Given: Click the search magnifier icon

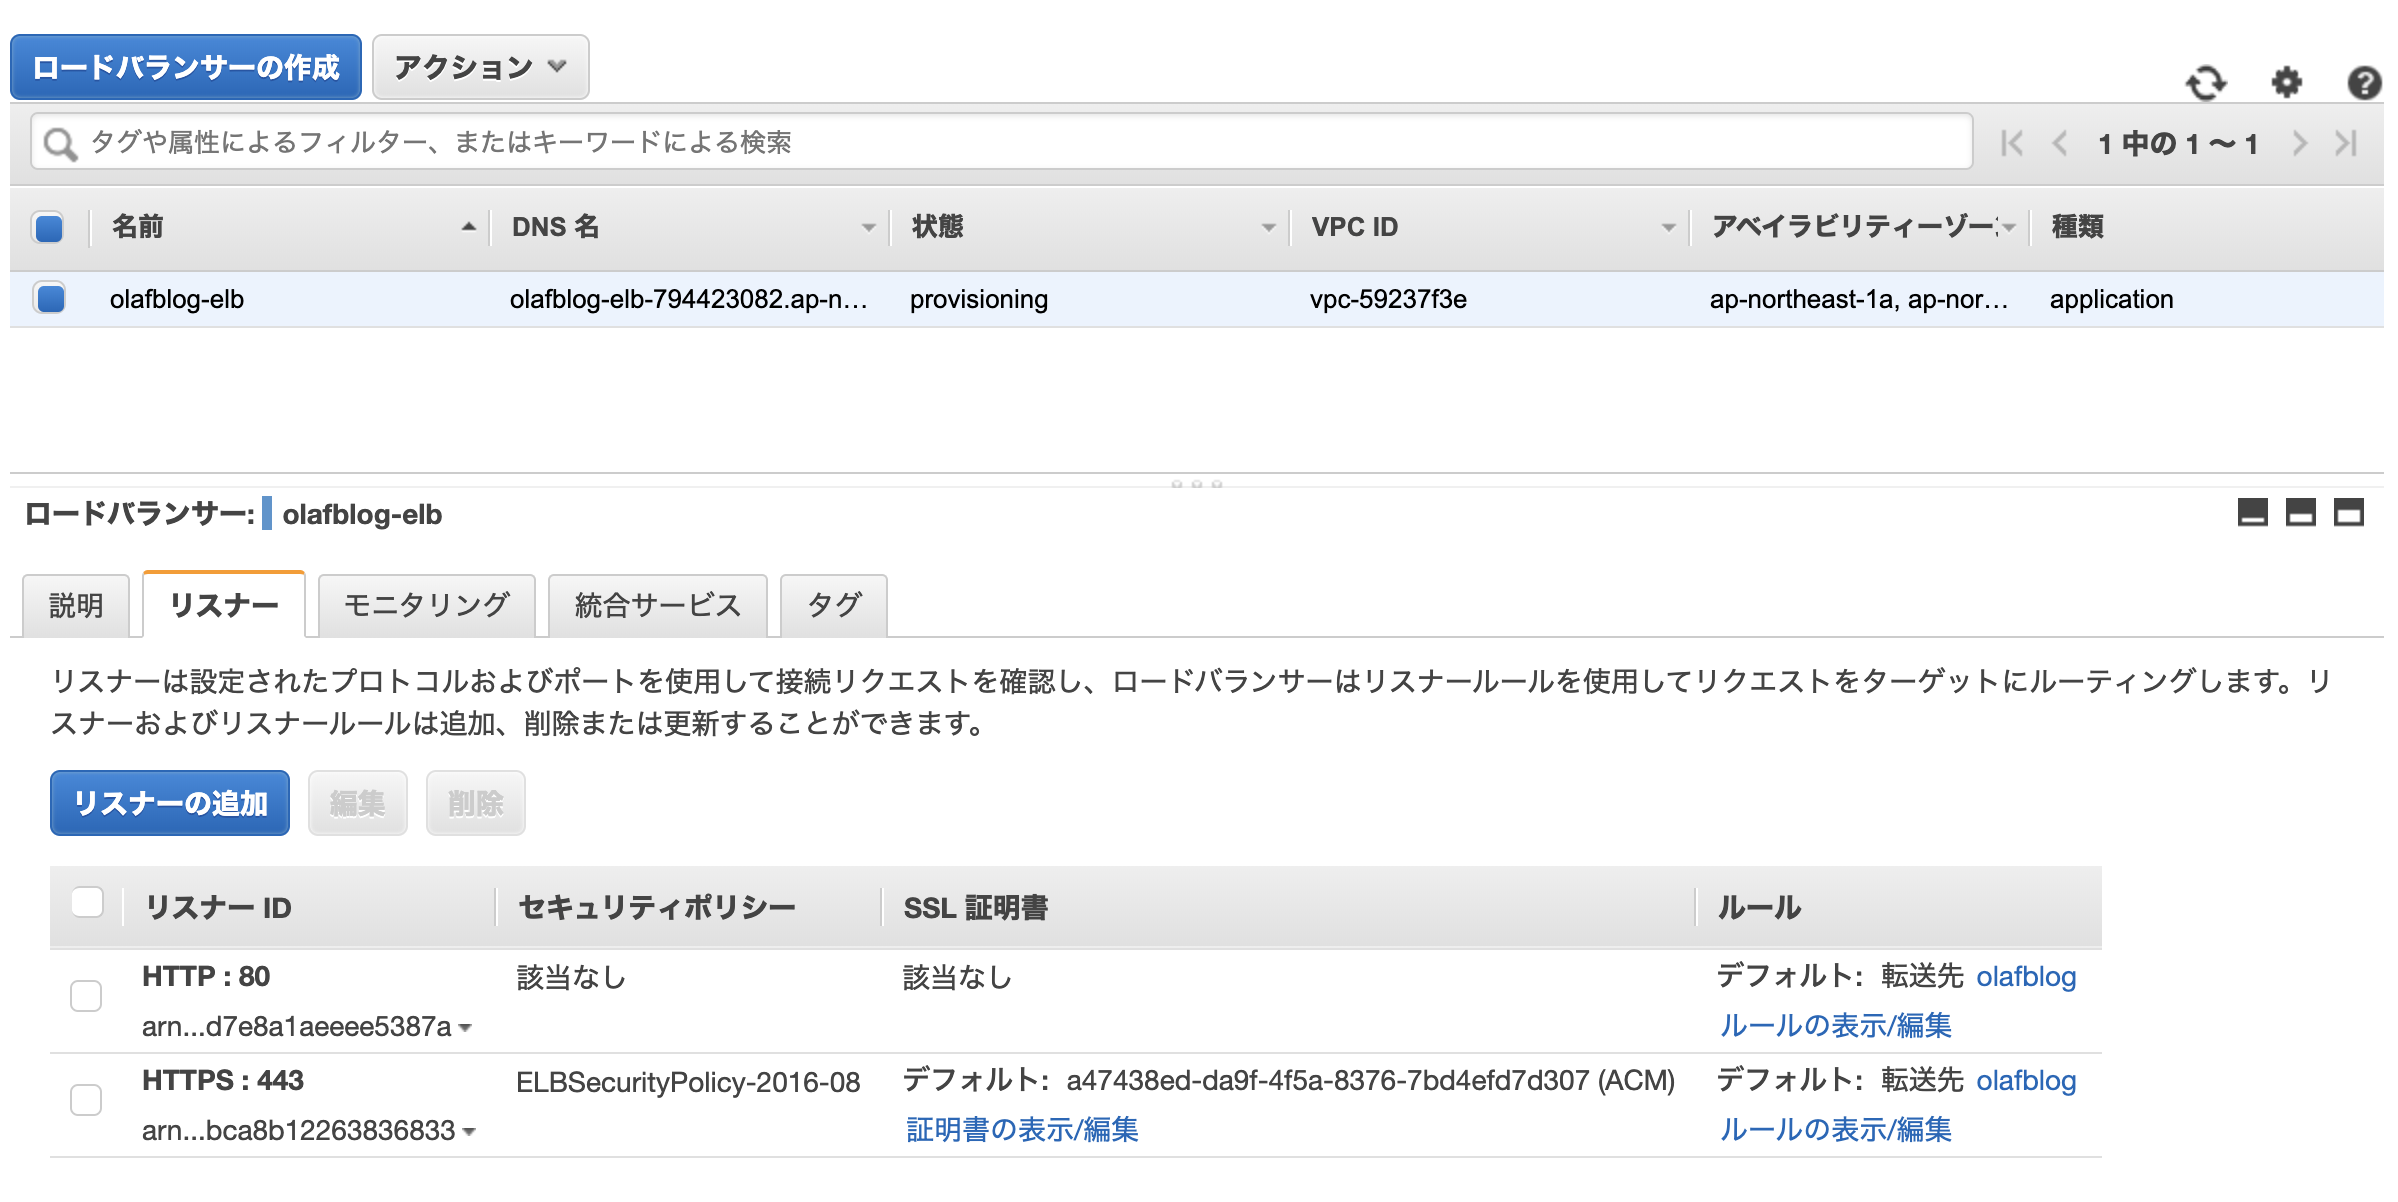Looking at the screenshot, I should [x=61, y=142].
